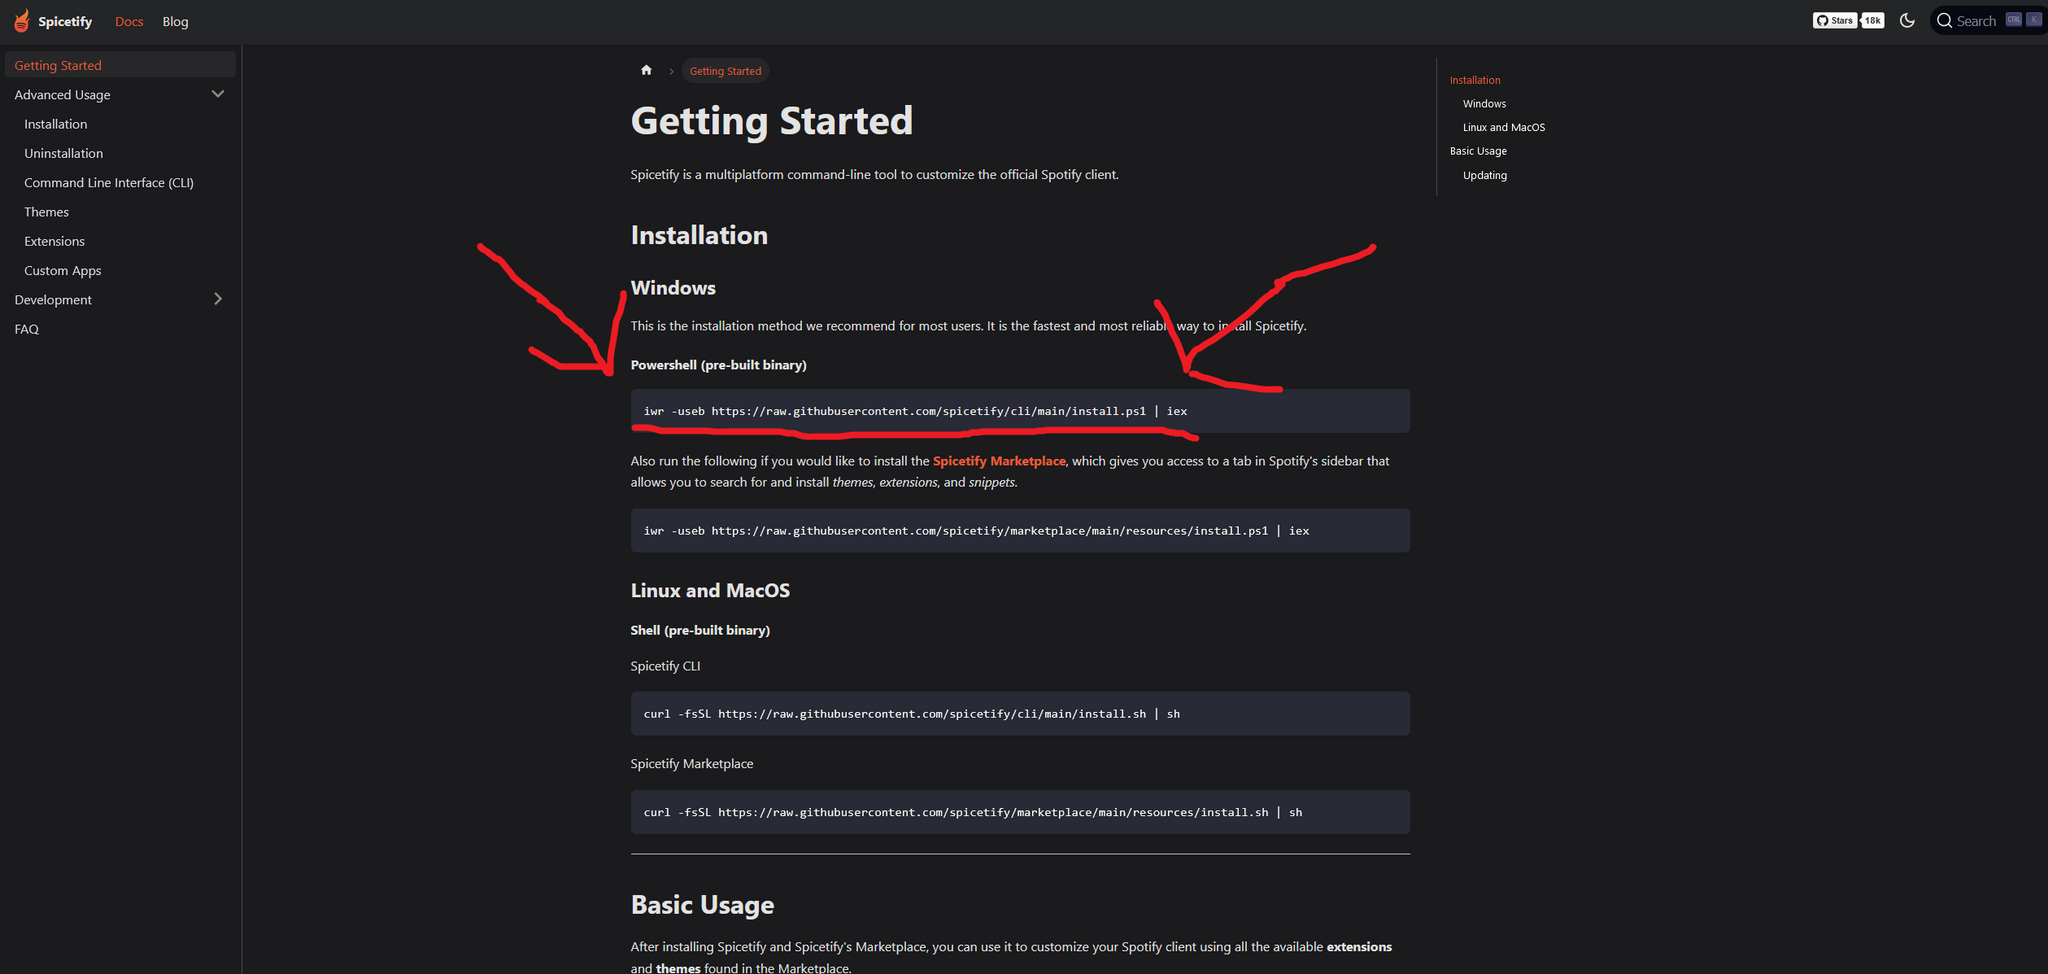Open the Extensions sidebar page
This screenshot has width=2048, height=974.
55,241
